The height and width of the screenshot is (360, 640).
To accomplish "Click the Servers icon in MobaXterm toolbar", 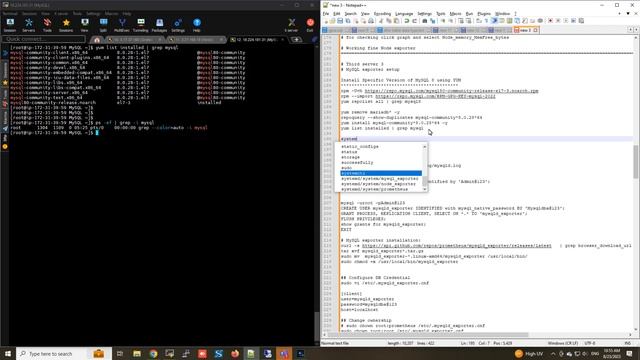I will (x=29, y=25).
